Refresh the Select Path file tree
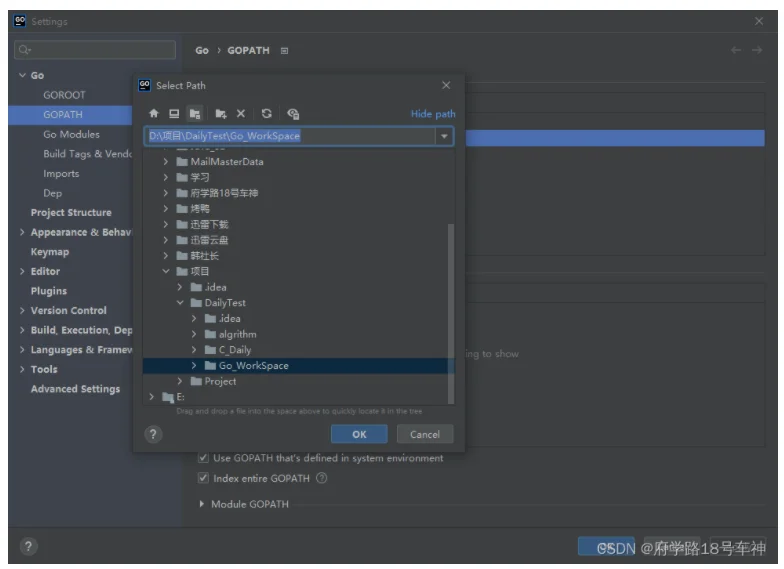 point(266,114)
